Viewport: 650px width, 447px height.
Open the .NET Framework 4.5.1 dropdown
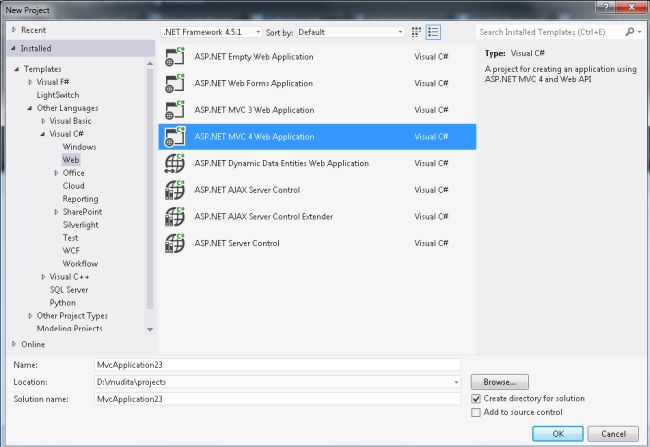pos(211,32)
